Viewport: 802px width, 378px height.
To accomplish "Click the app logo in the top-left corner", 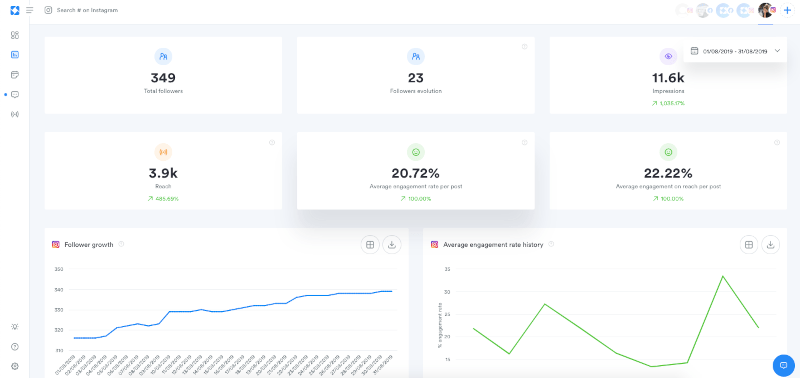I will click(x=14, y=10).
